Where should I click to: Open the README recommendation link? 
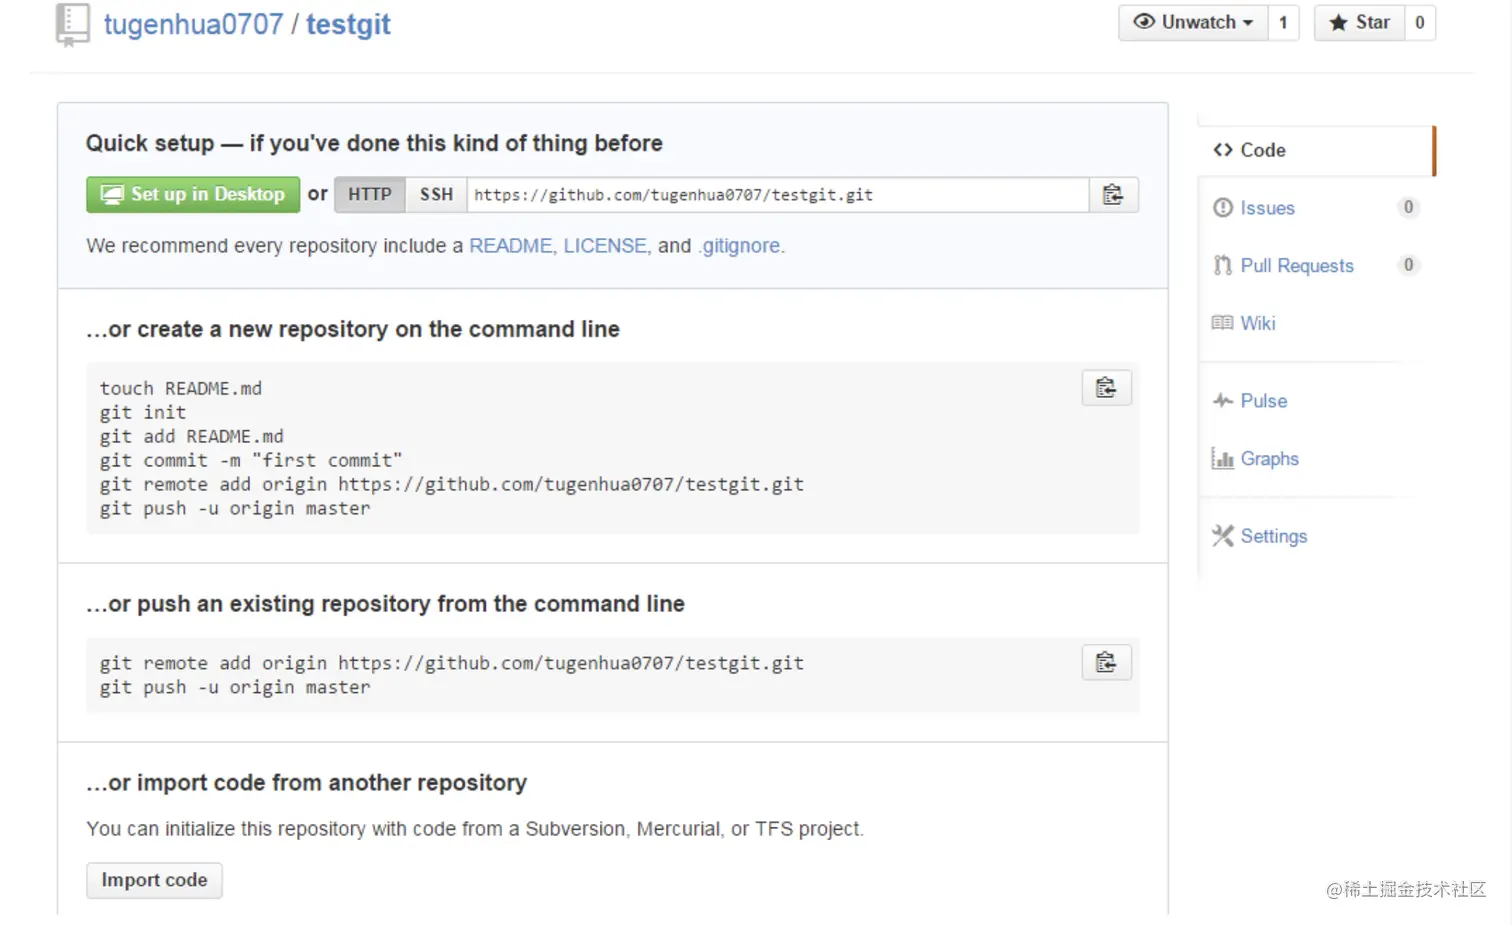tap(510, 246)
